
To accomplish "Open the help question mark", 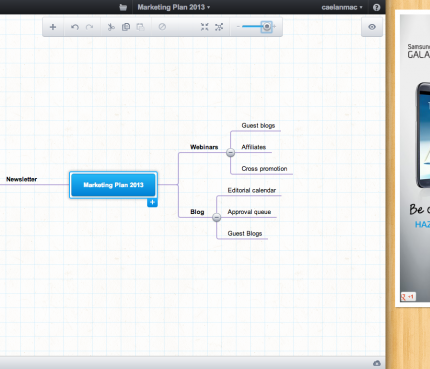I will click(377, 7).
